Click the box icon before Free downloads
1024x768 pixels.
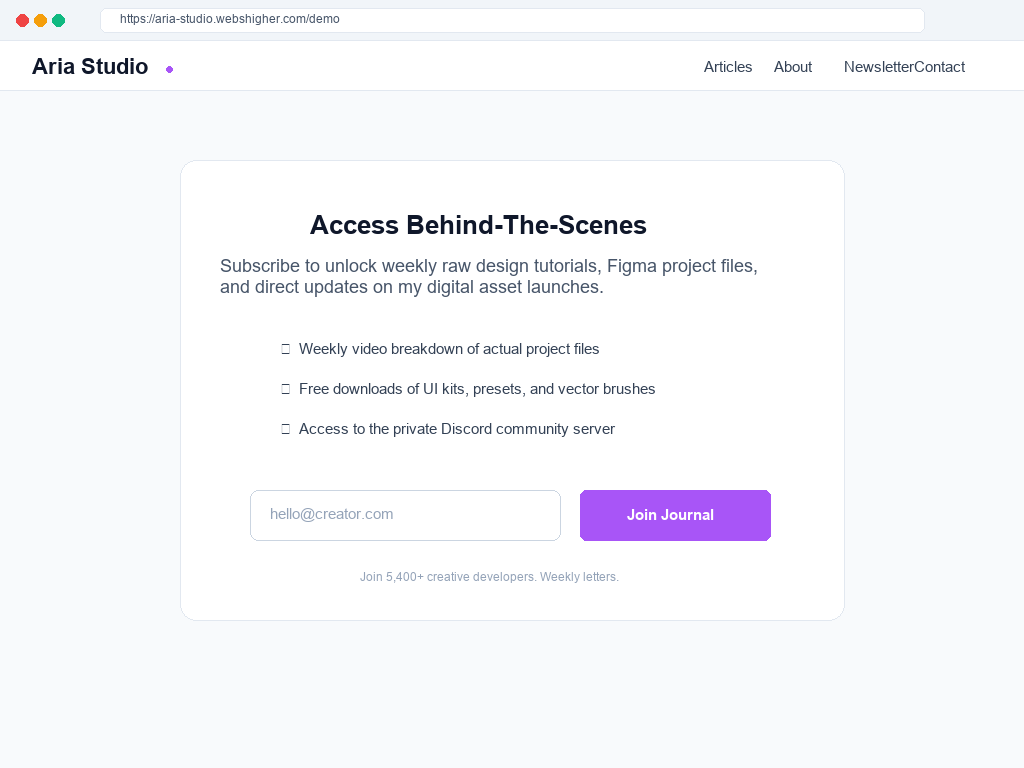(285, 389)
